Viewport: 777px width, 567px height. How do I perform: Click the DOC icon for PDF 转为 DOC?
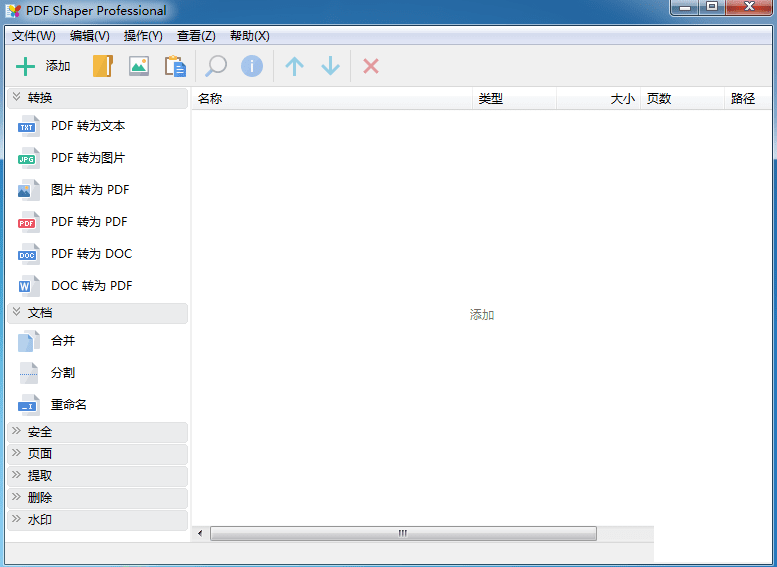[x=29, y=254]
